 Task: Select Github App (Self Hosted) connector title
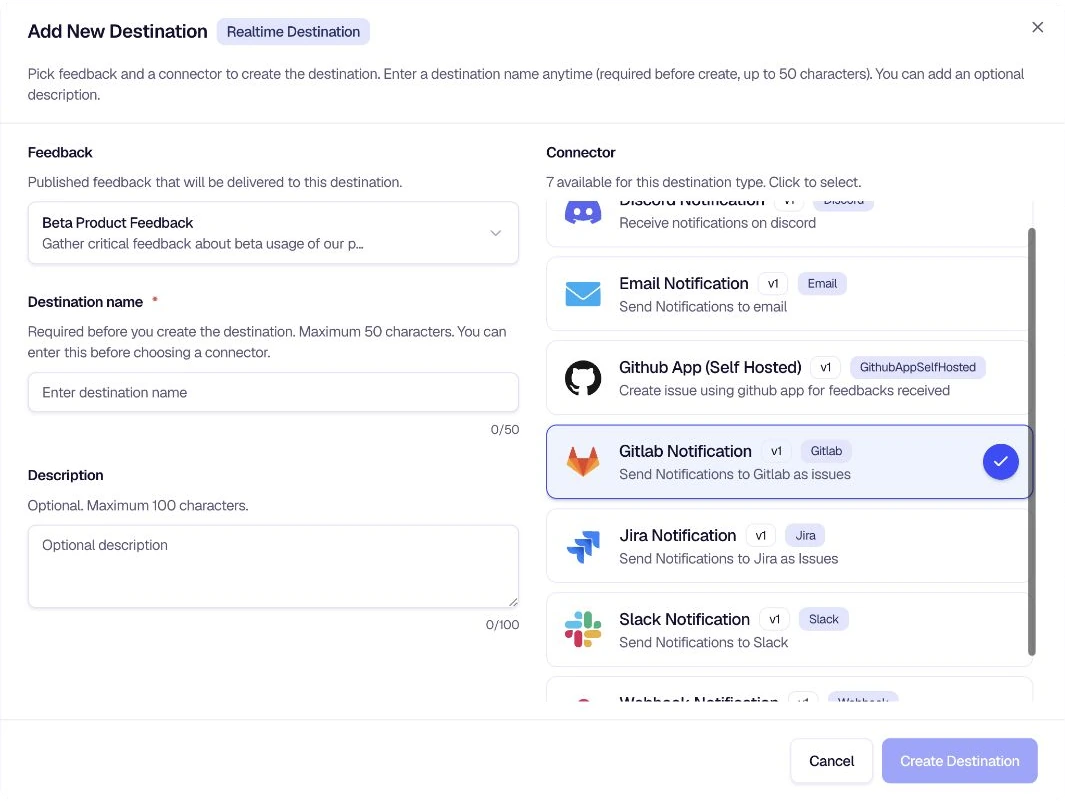(x=710, y=368)
